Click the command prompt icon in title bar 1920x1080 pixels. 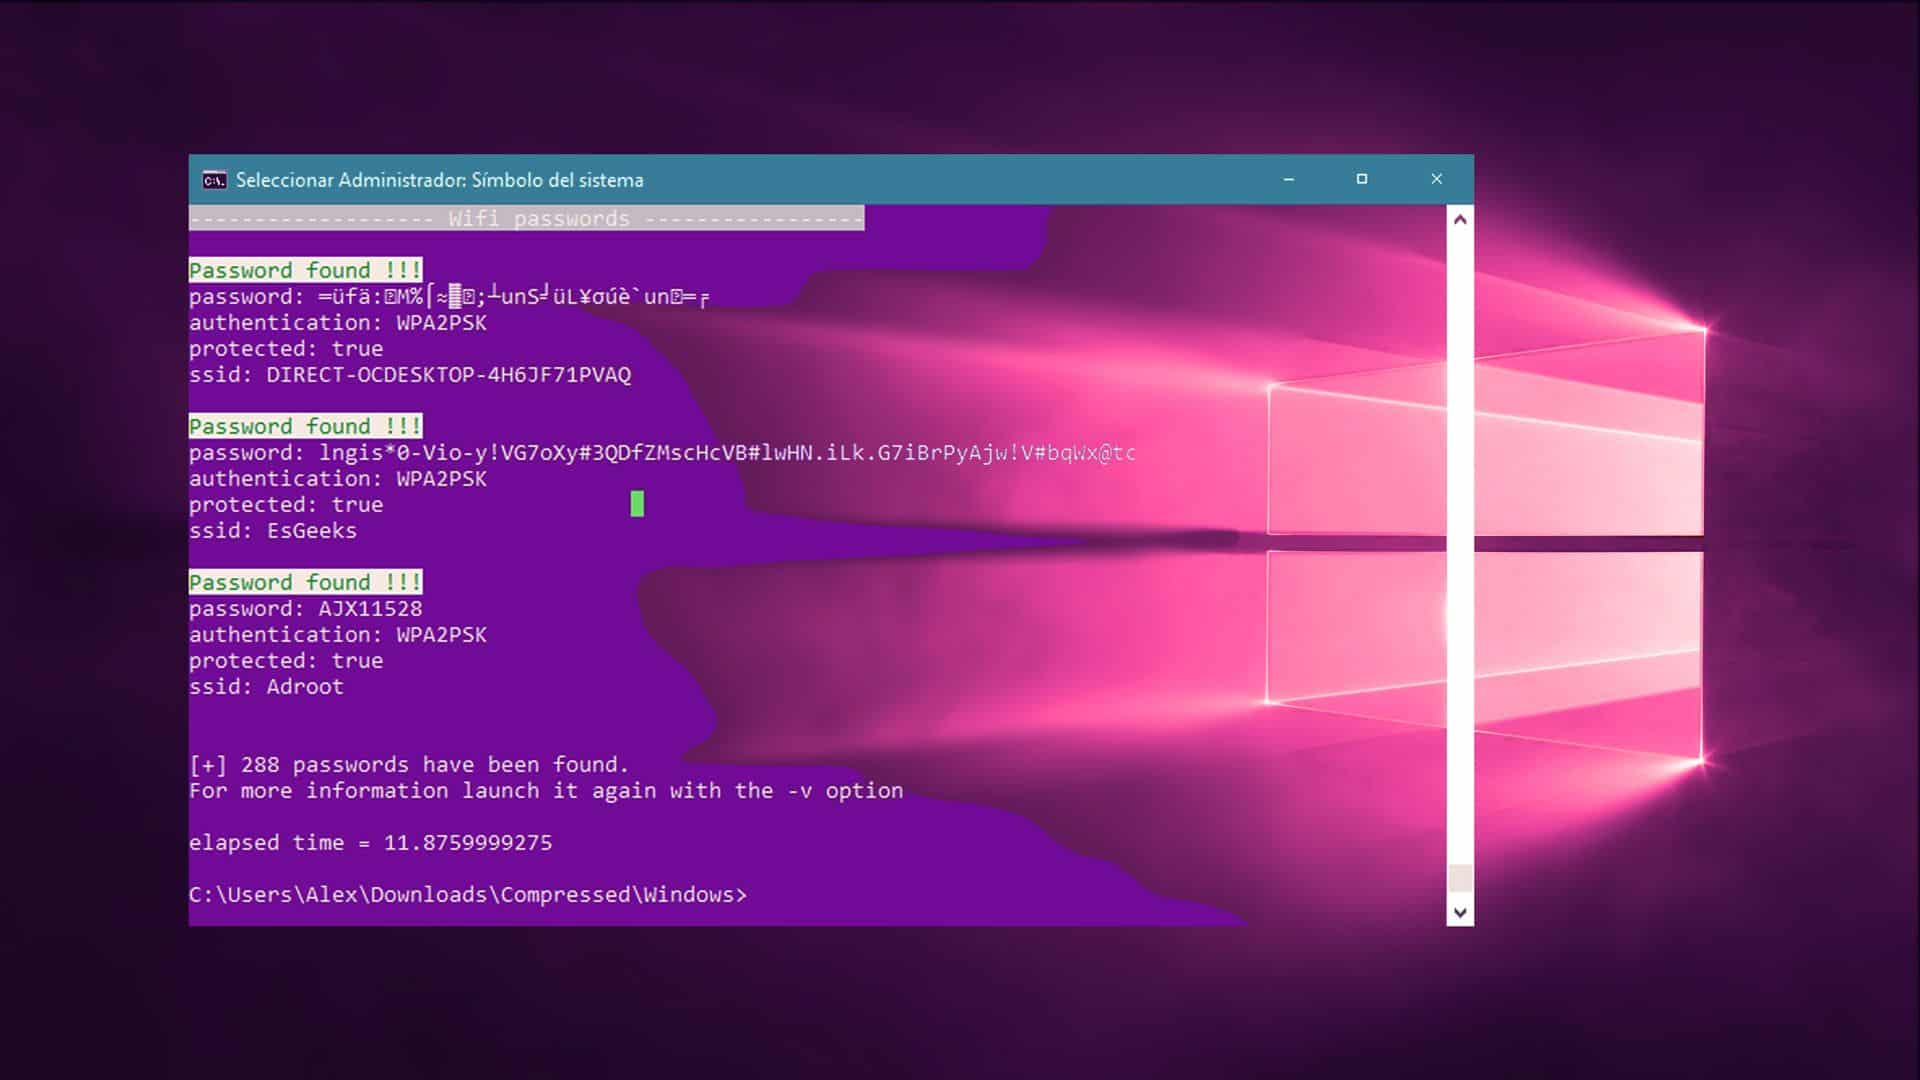tap(213, 180)
